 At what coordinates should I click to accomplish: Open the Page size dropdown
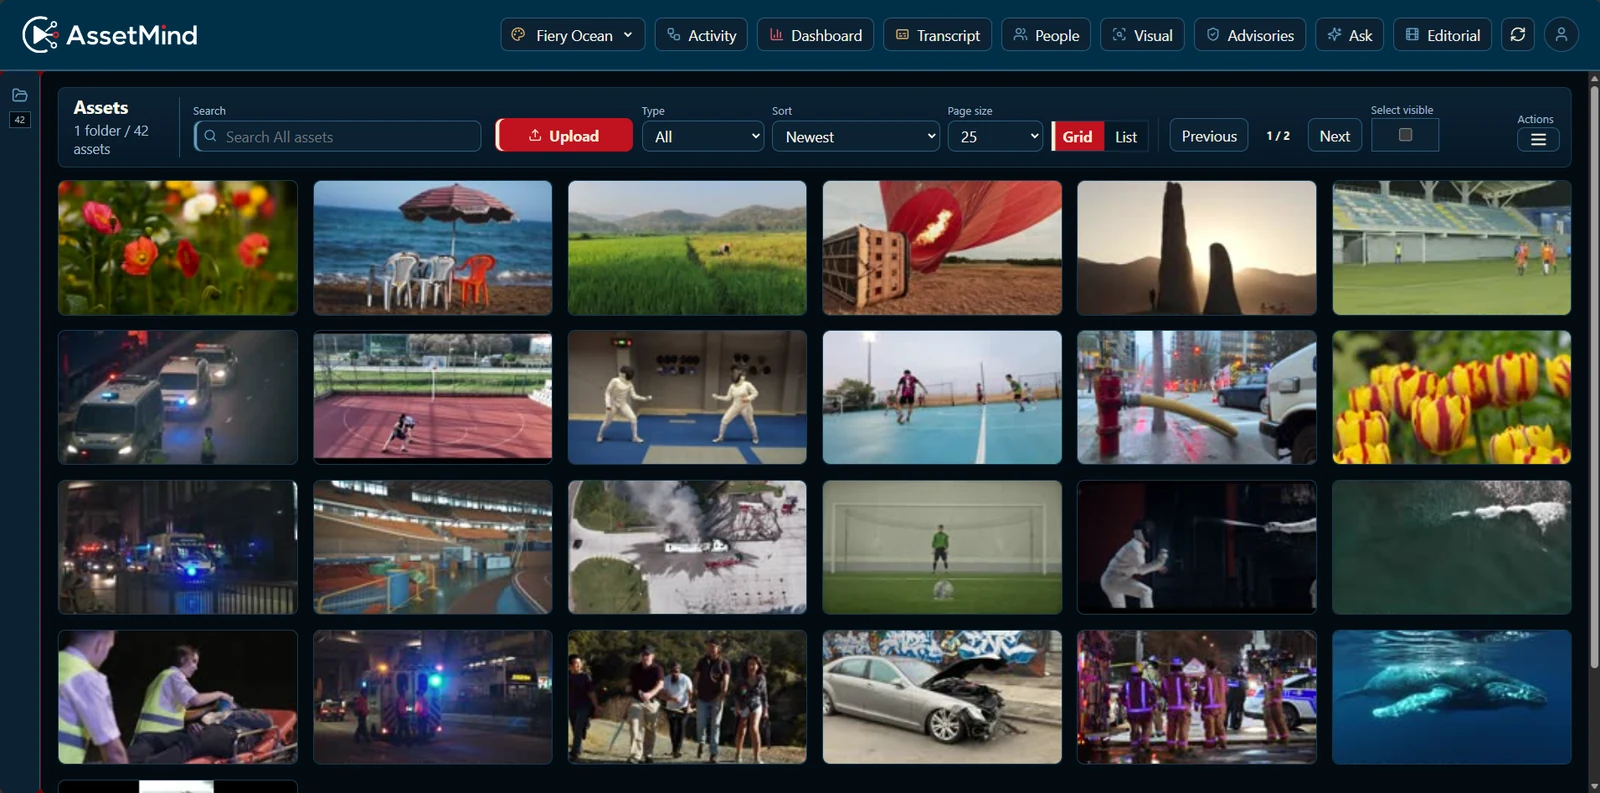995,136
